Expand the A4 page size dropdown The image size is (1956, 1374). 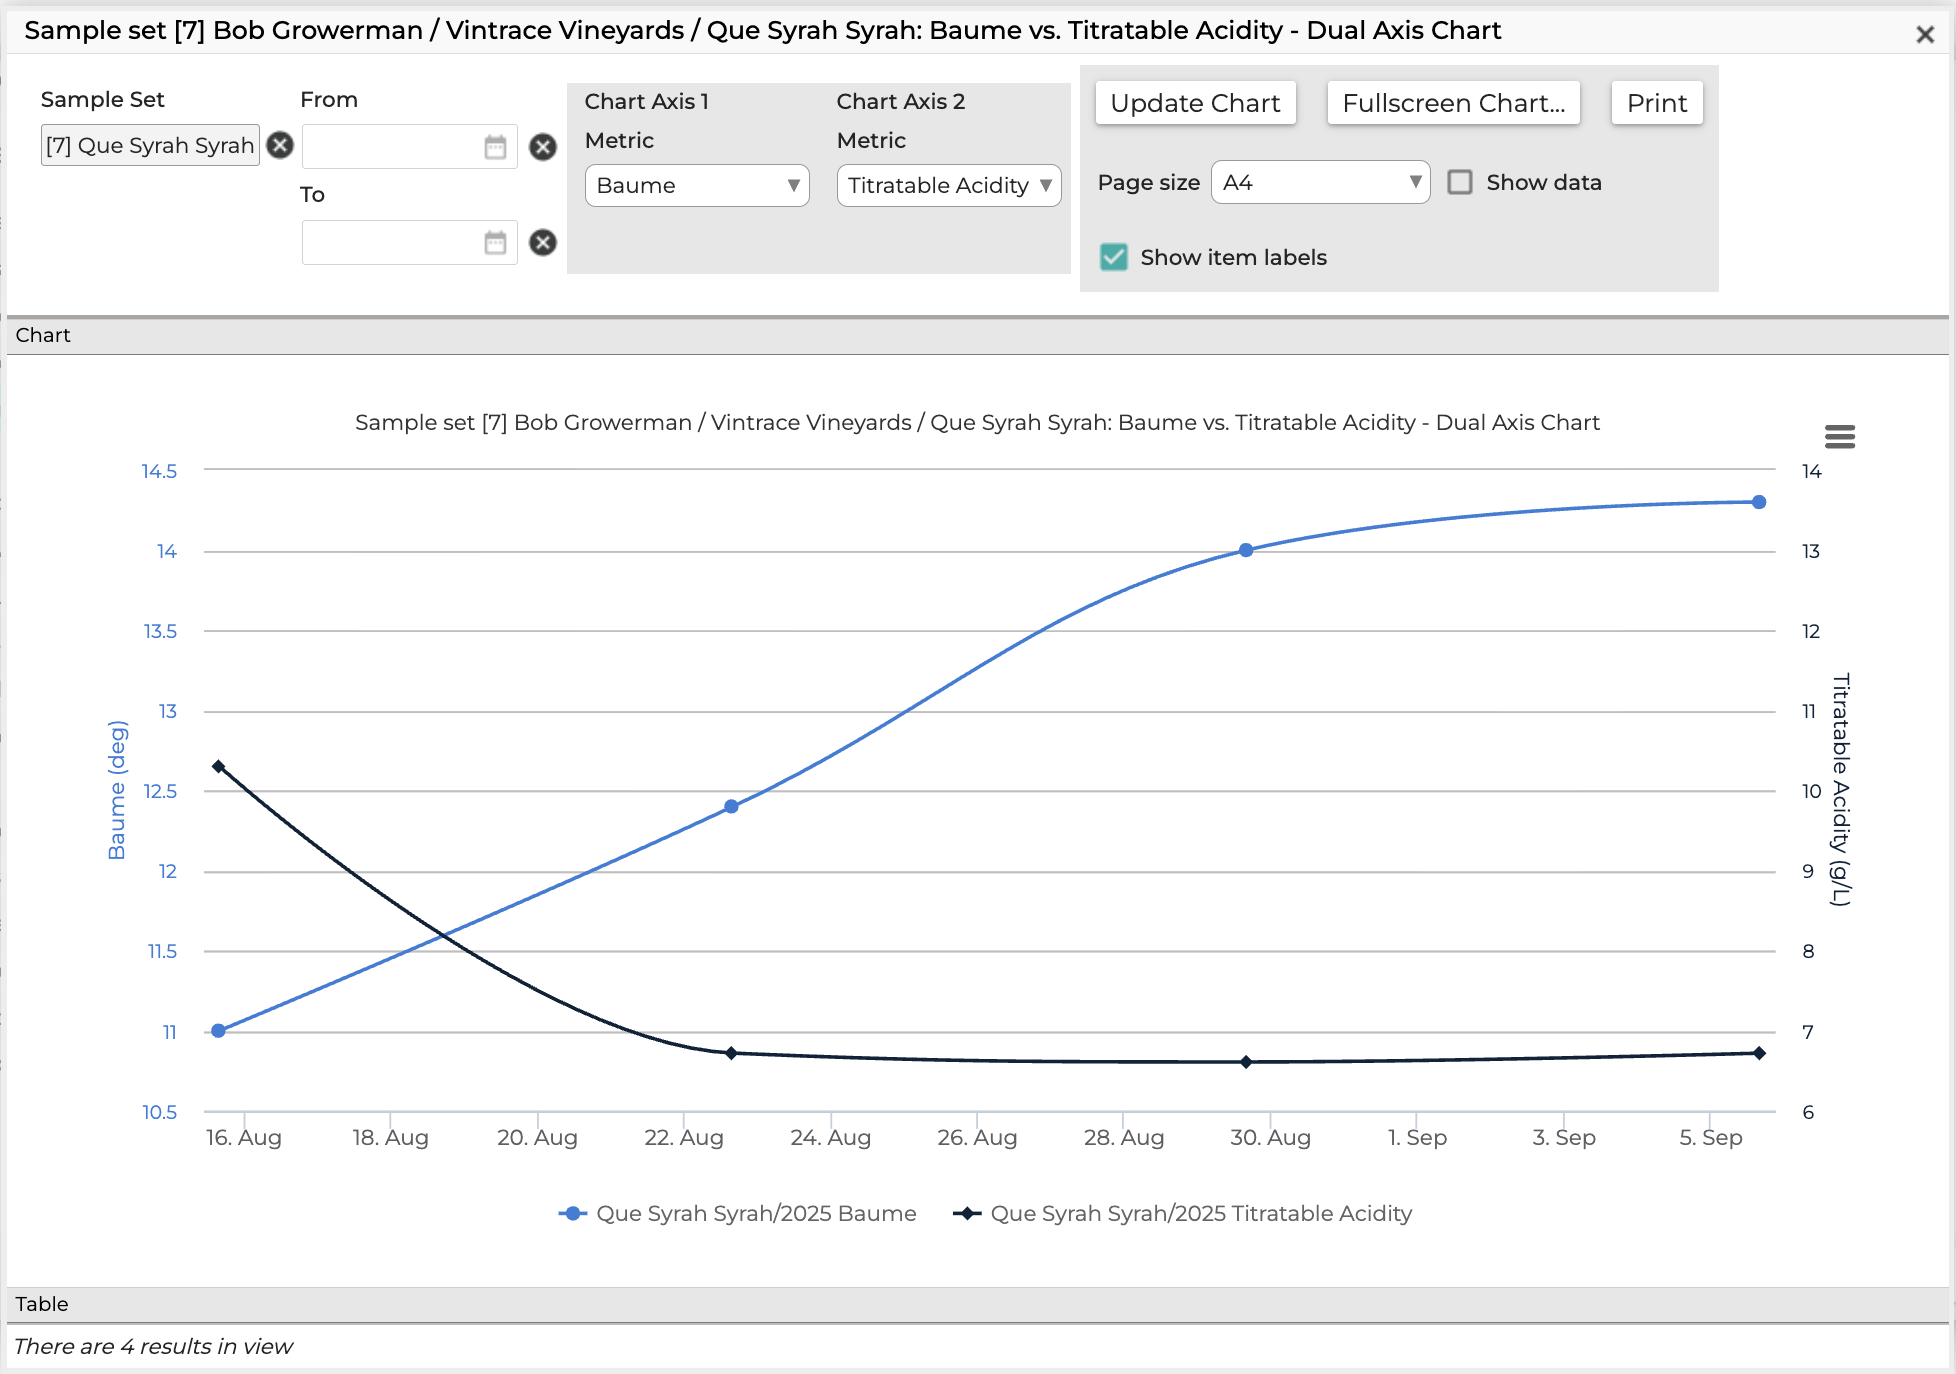pyautogui.click(x=1320, y=182)
